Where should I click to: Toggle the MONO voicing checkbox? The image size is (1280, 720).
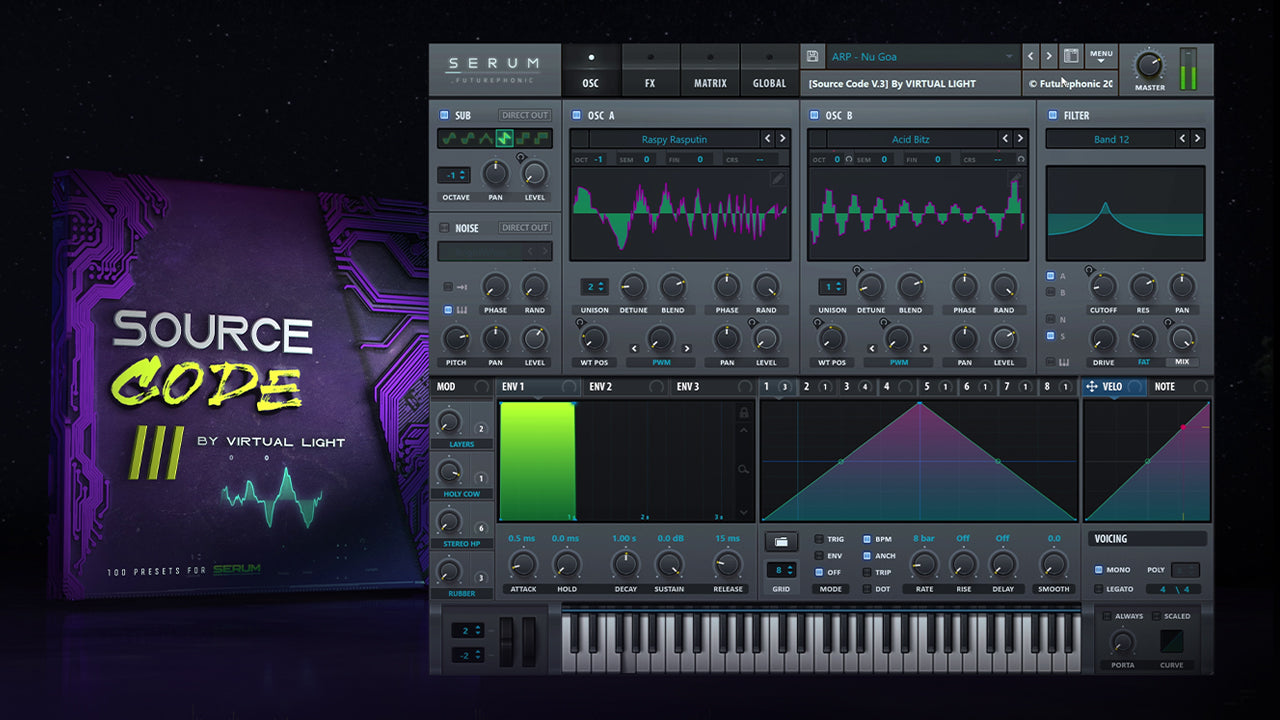point(1099,570)
